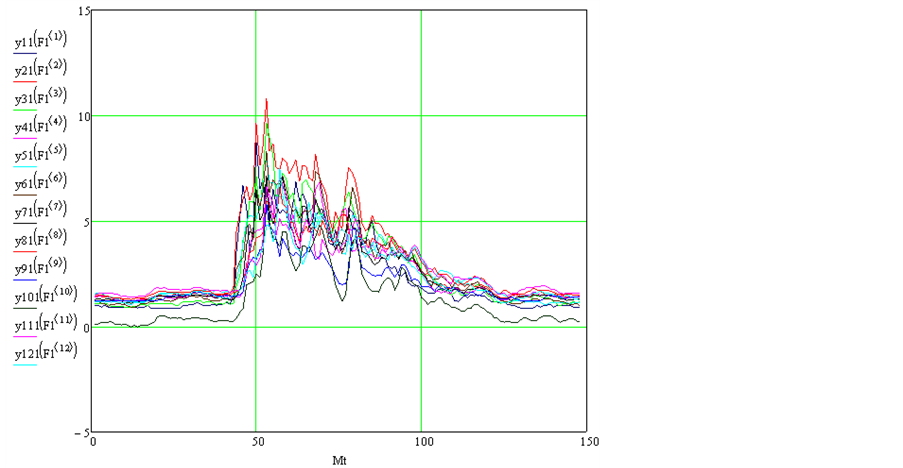Click the y11(F1⟨1⟩) legend entry
Screen dimensions: 903x468
[39, 42]
